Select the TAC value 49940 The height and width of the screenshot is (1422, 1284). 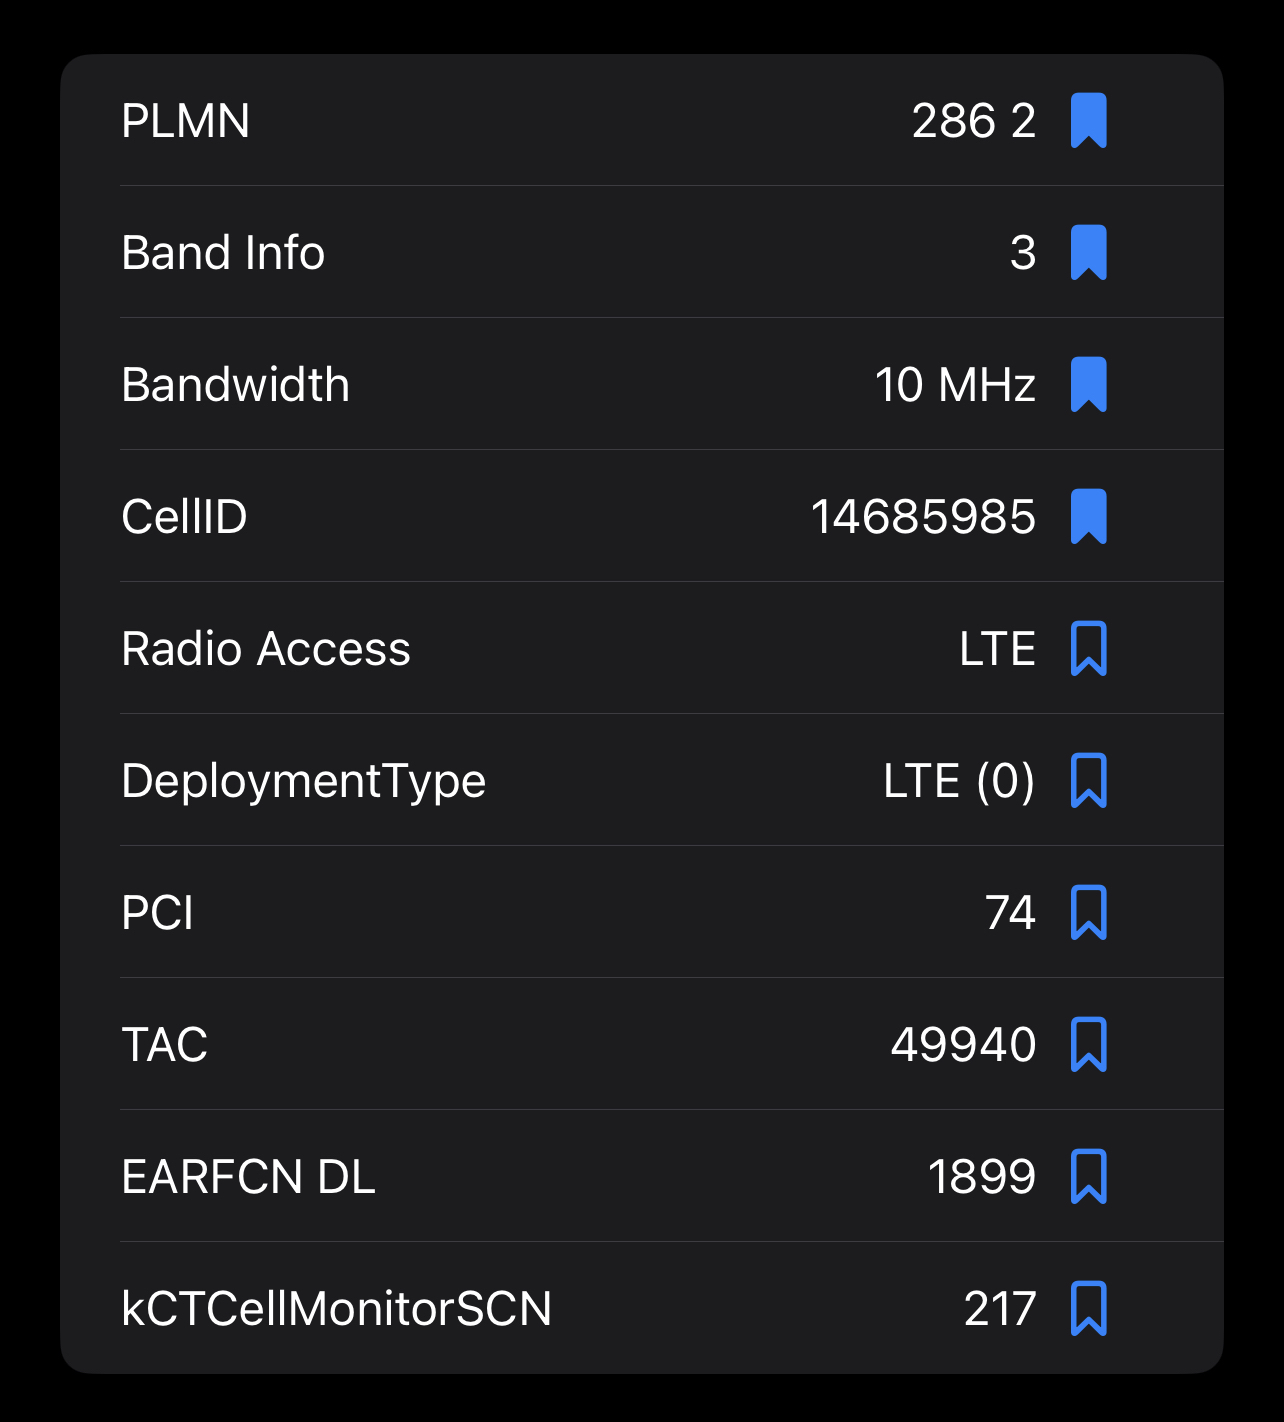tap(963, 1045)
